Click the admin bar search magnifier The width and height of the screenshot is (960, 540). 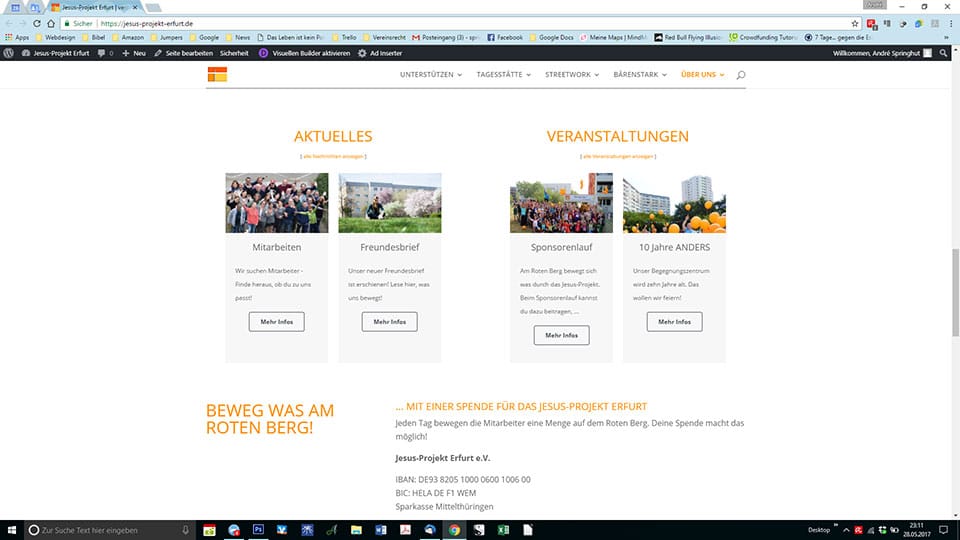(943, 53)
